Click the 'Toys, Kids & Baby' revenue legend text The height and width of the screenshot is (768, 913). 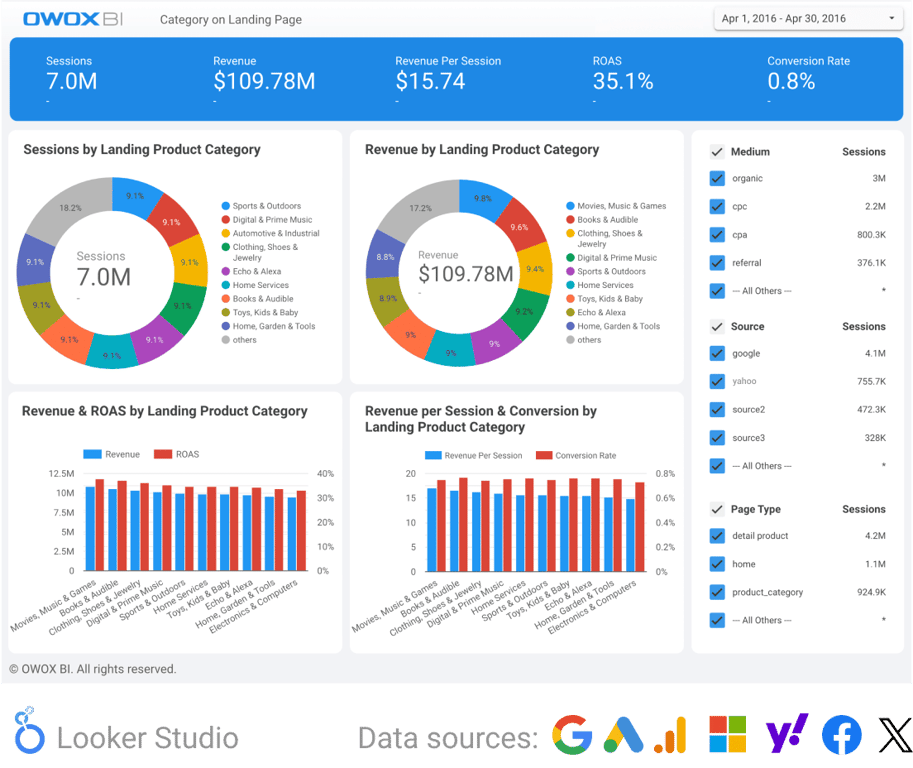(x=610, y=299)
